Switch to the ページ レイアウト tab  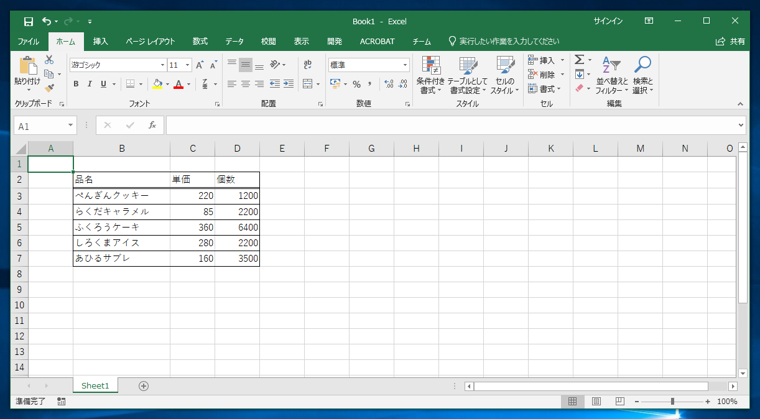(150, 42)
